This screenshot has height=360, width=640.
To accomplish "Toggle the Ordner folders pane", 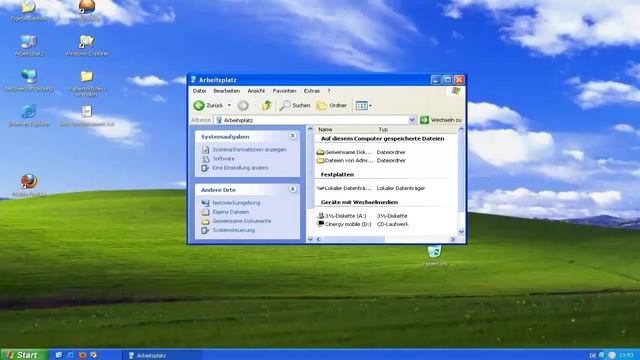I will pos(332,105).
